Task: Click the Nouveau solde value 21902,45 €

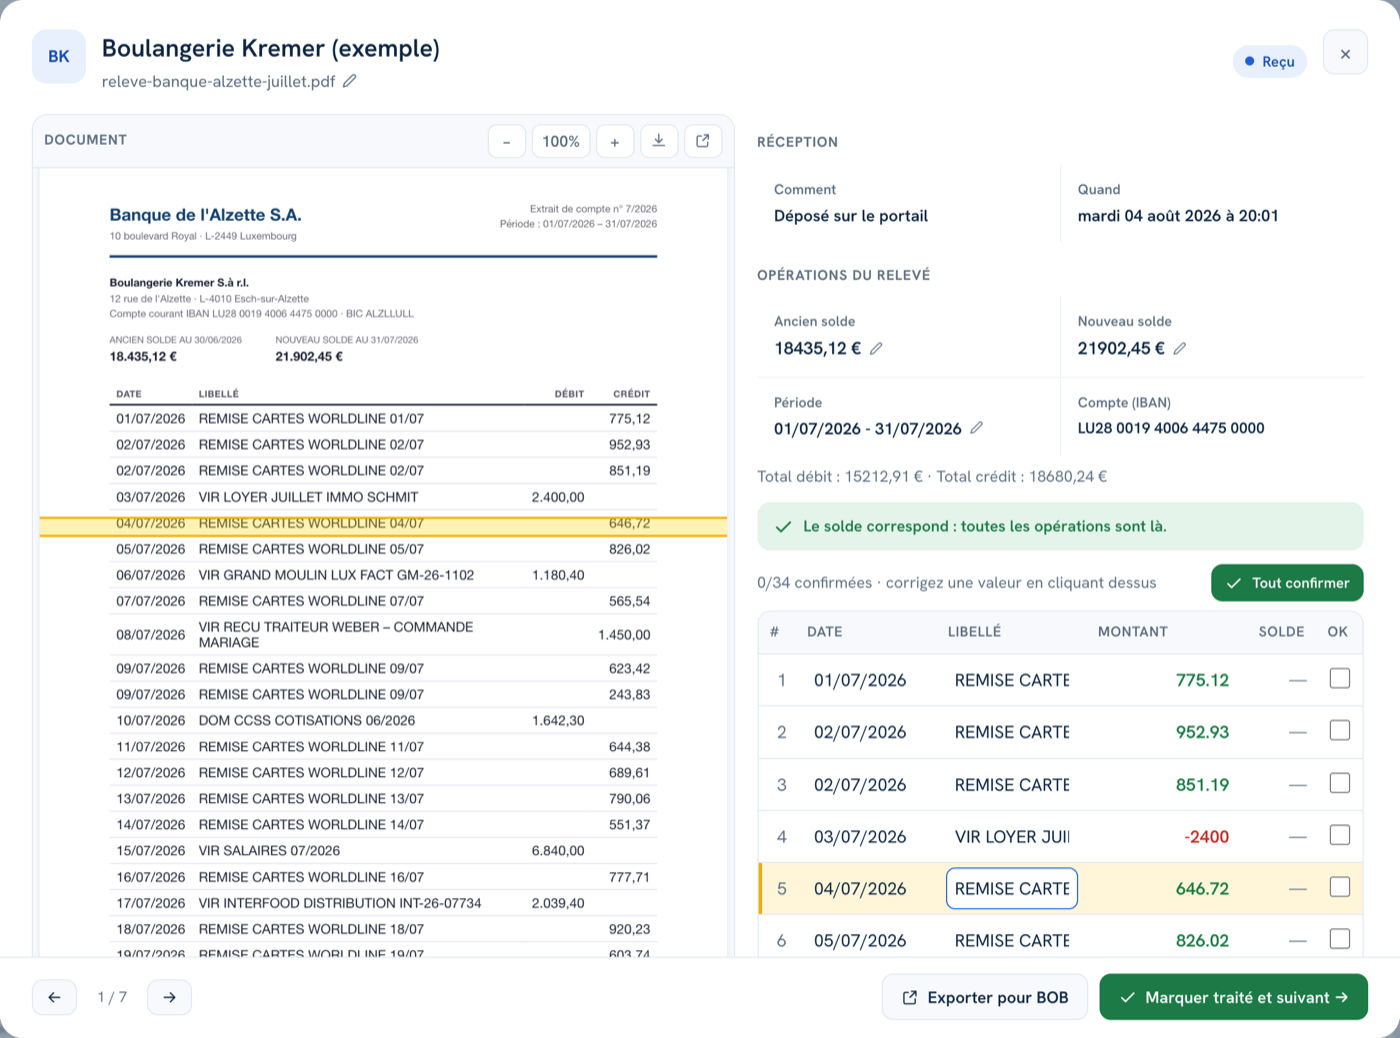Action: (x=1121, y=348)
